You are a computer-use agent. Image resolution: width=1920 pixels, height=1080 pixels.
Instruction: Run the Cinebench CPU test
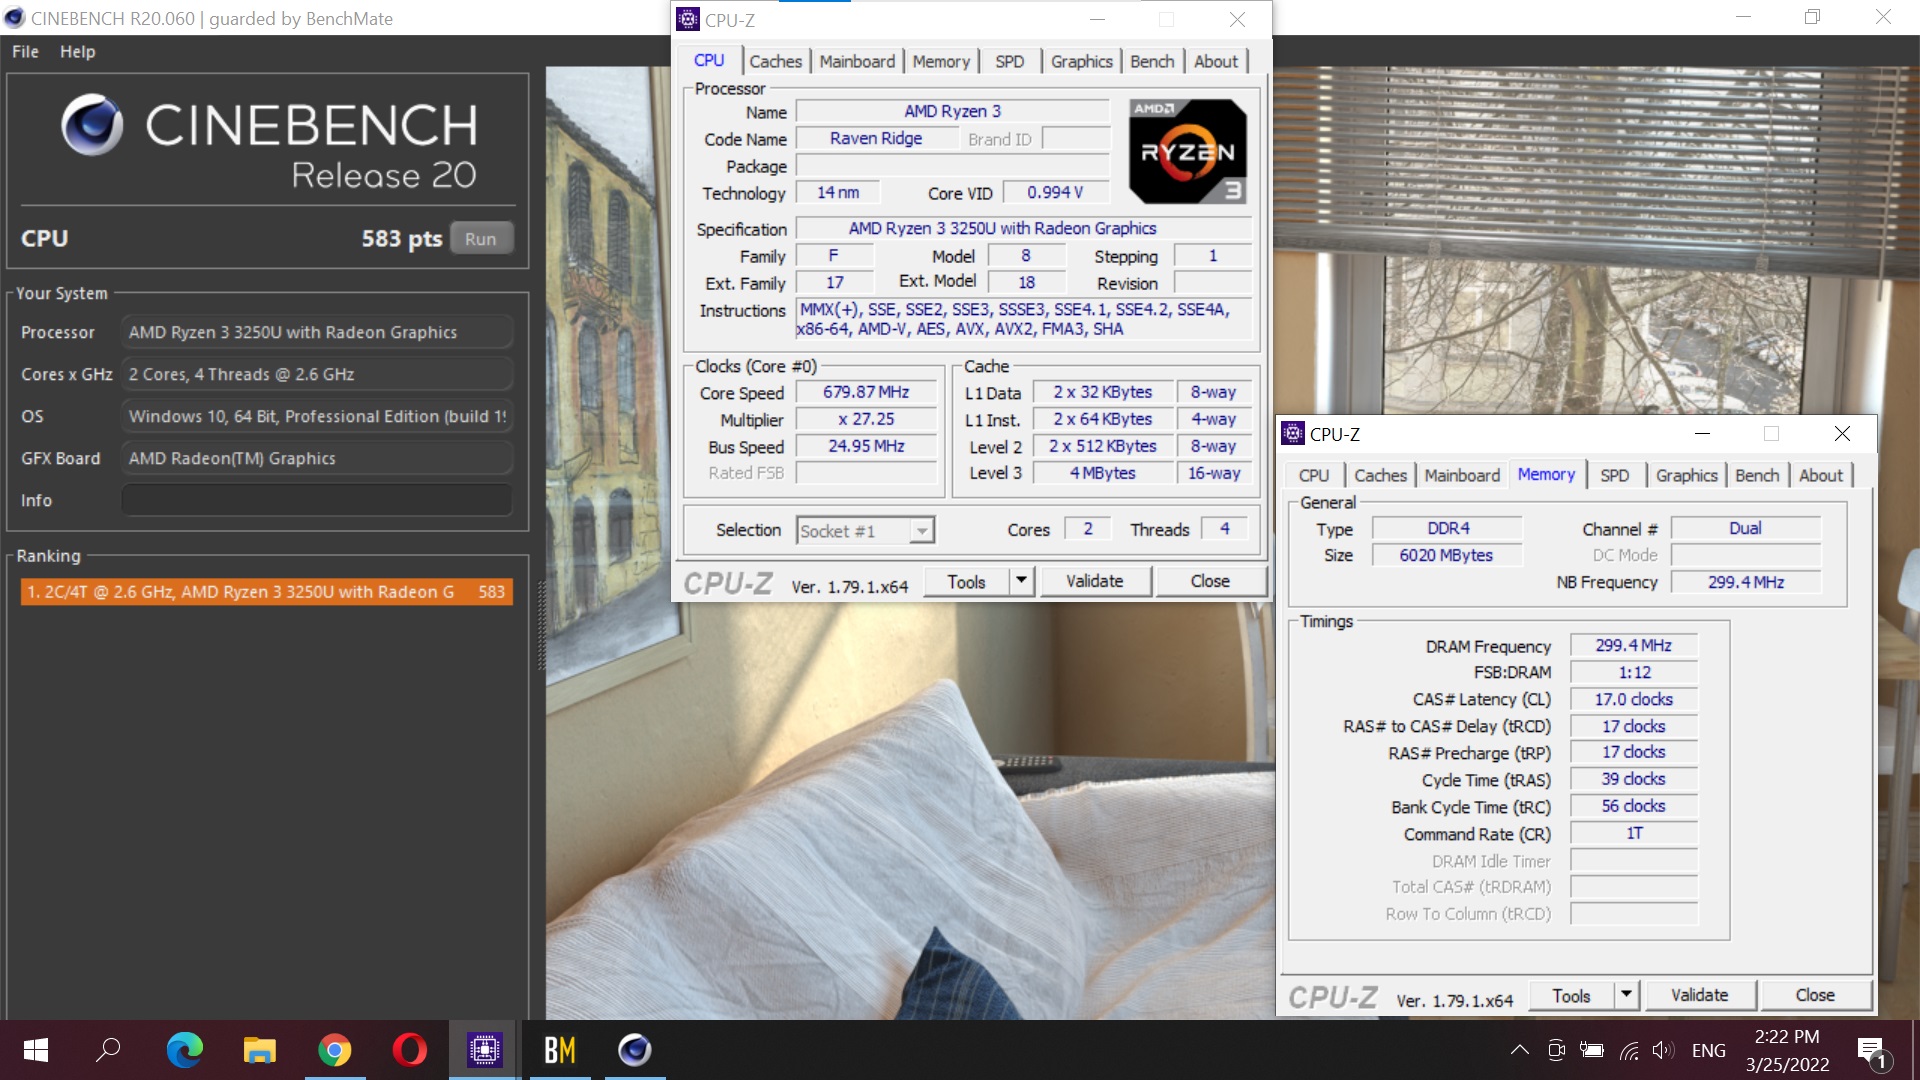tap(480, 239)
